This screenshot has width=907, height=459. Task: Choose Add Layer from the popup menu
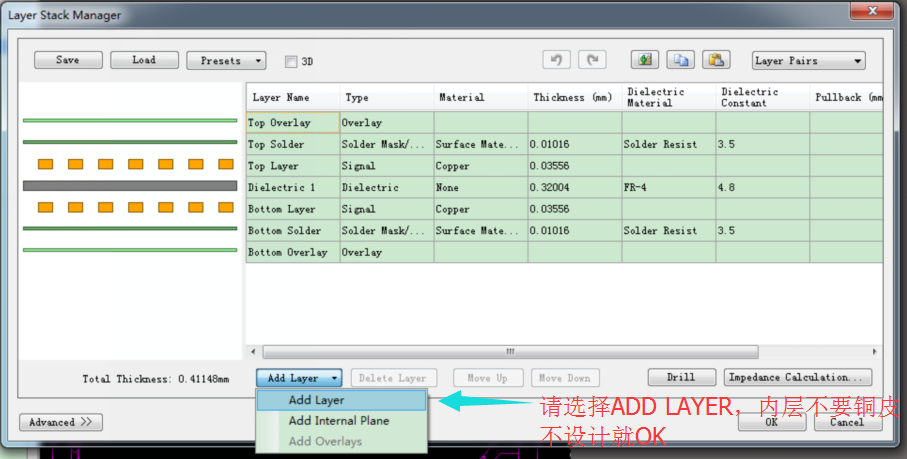tap(317, 400)
